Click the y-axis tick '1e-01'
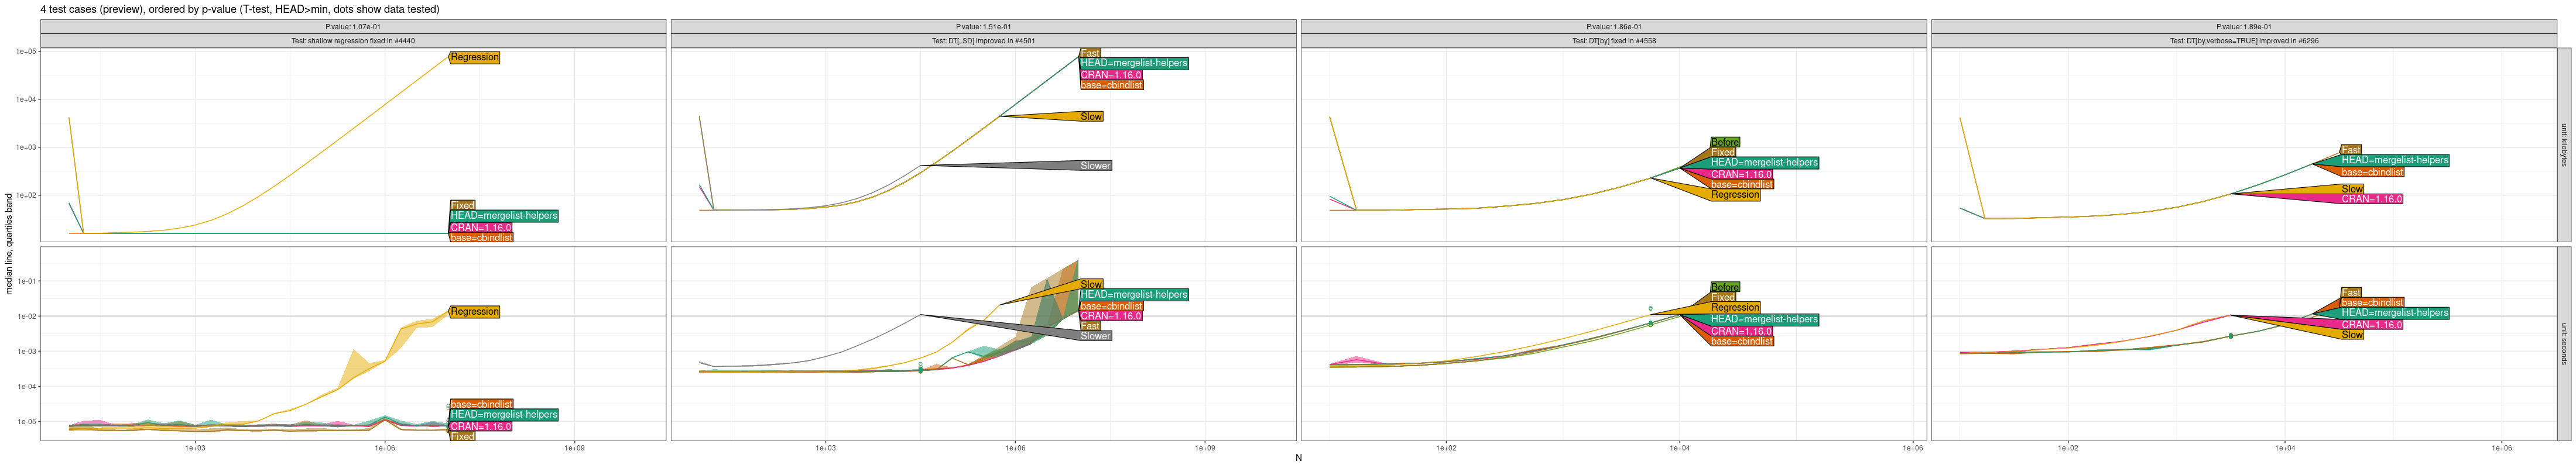Screen dimensions: 2576x468 click(x=27, y=281)
